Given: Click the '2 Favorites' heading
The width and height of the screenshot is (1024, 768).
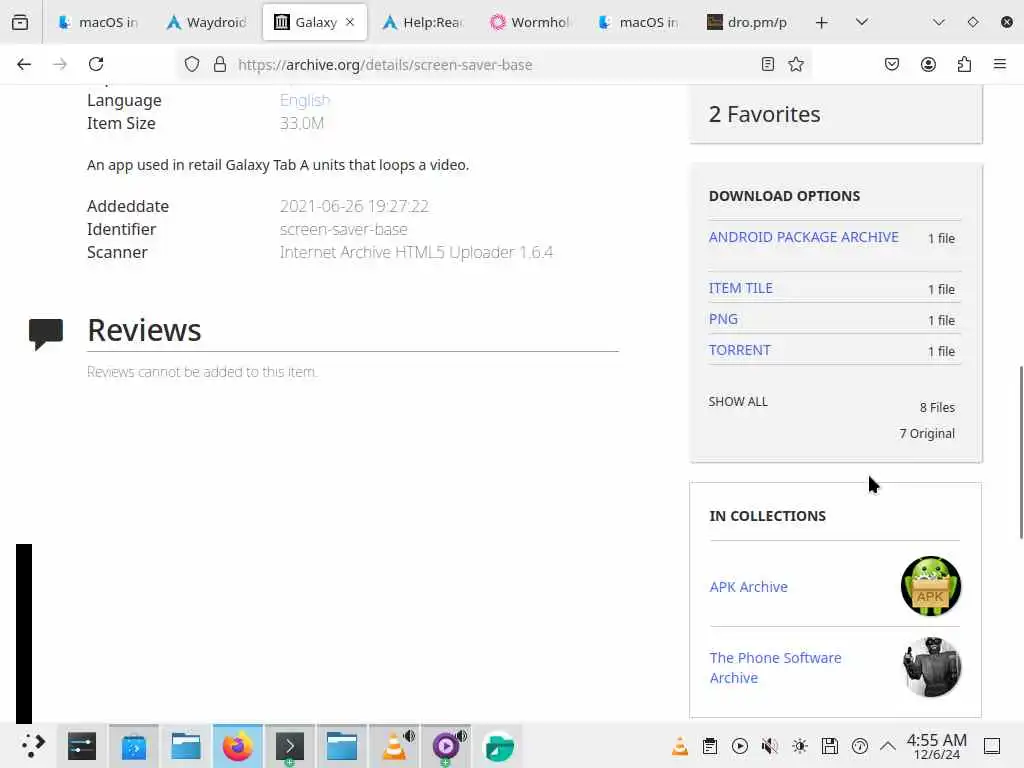Looking at the screenshot, I should 765,114.
